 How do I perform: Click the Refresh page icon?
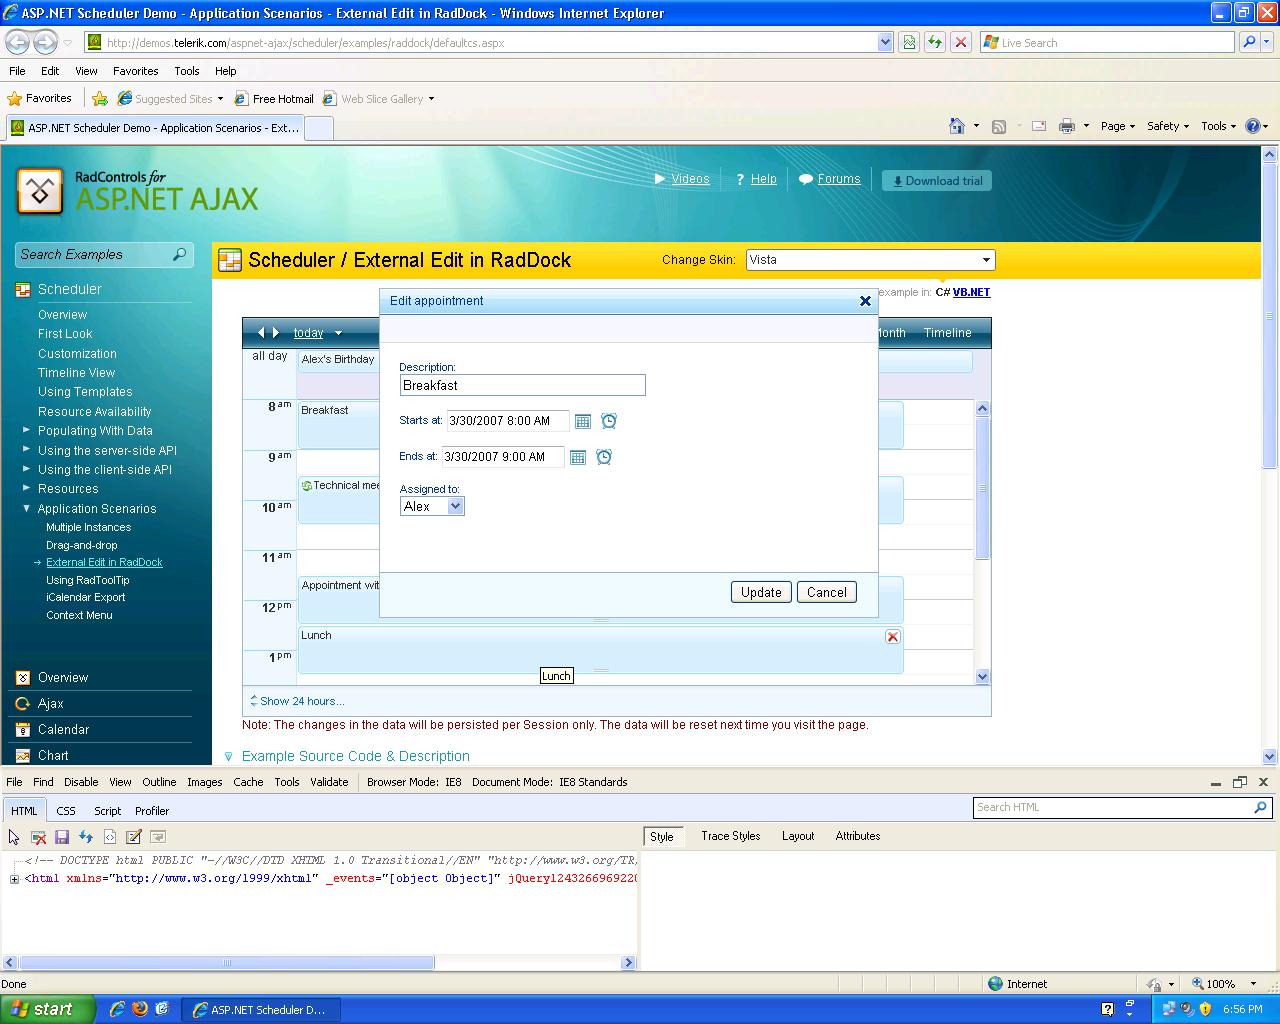935,42
